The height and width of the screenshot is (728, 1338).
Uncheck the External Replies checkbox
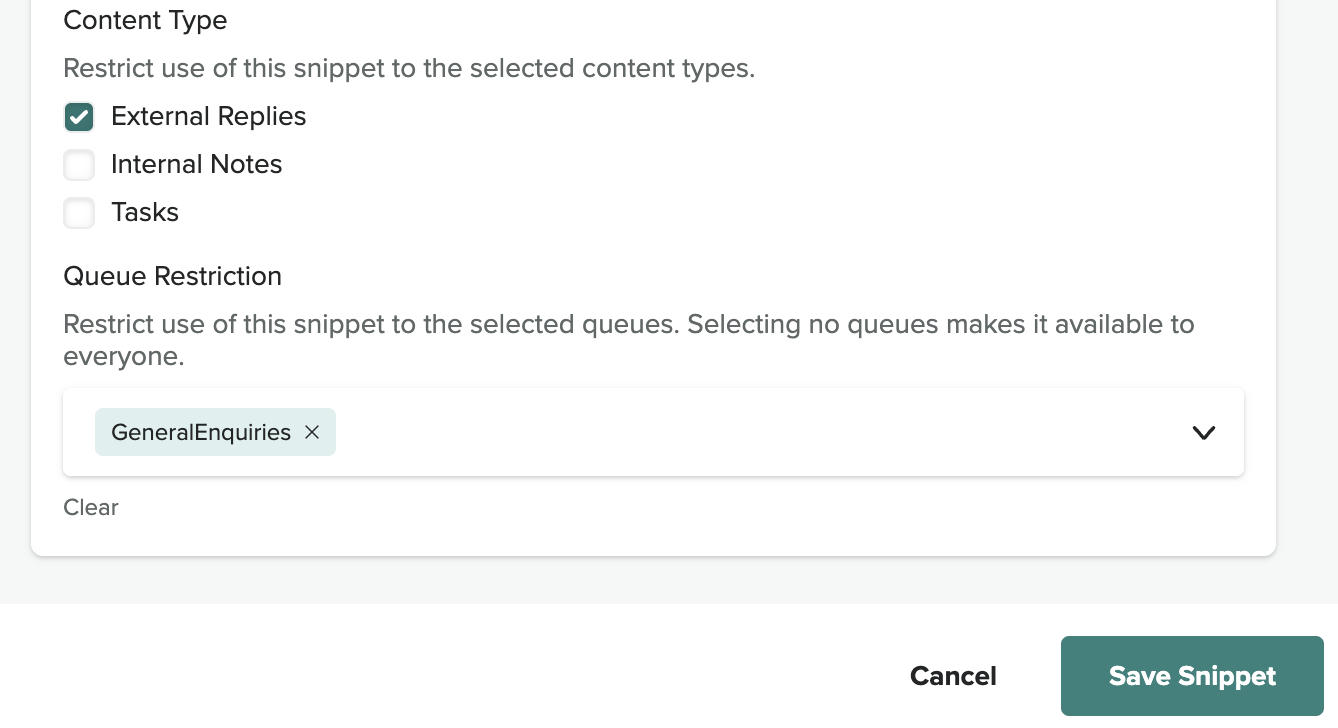tap(79, 117)
